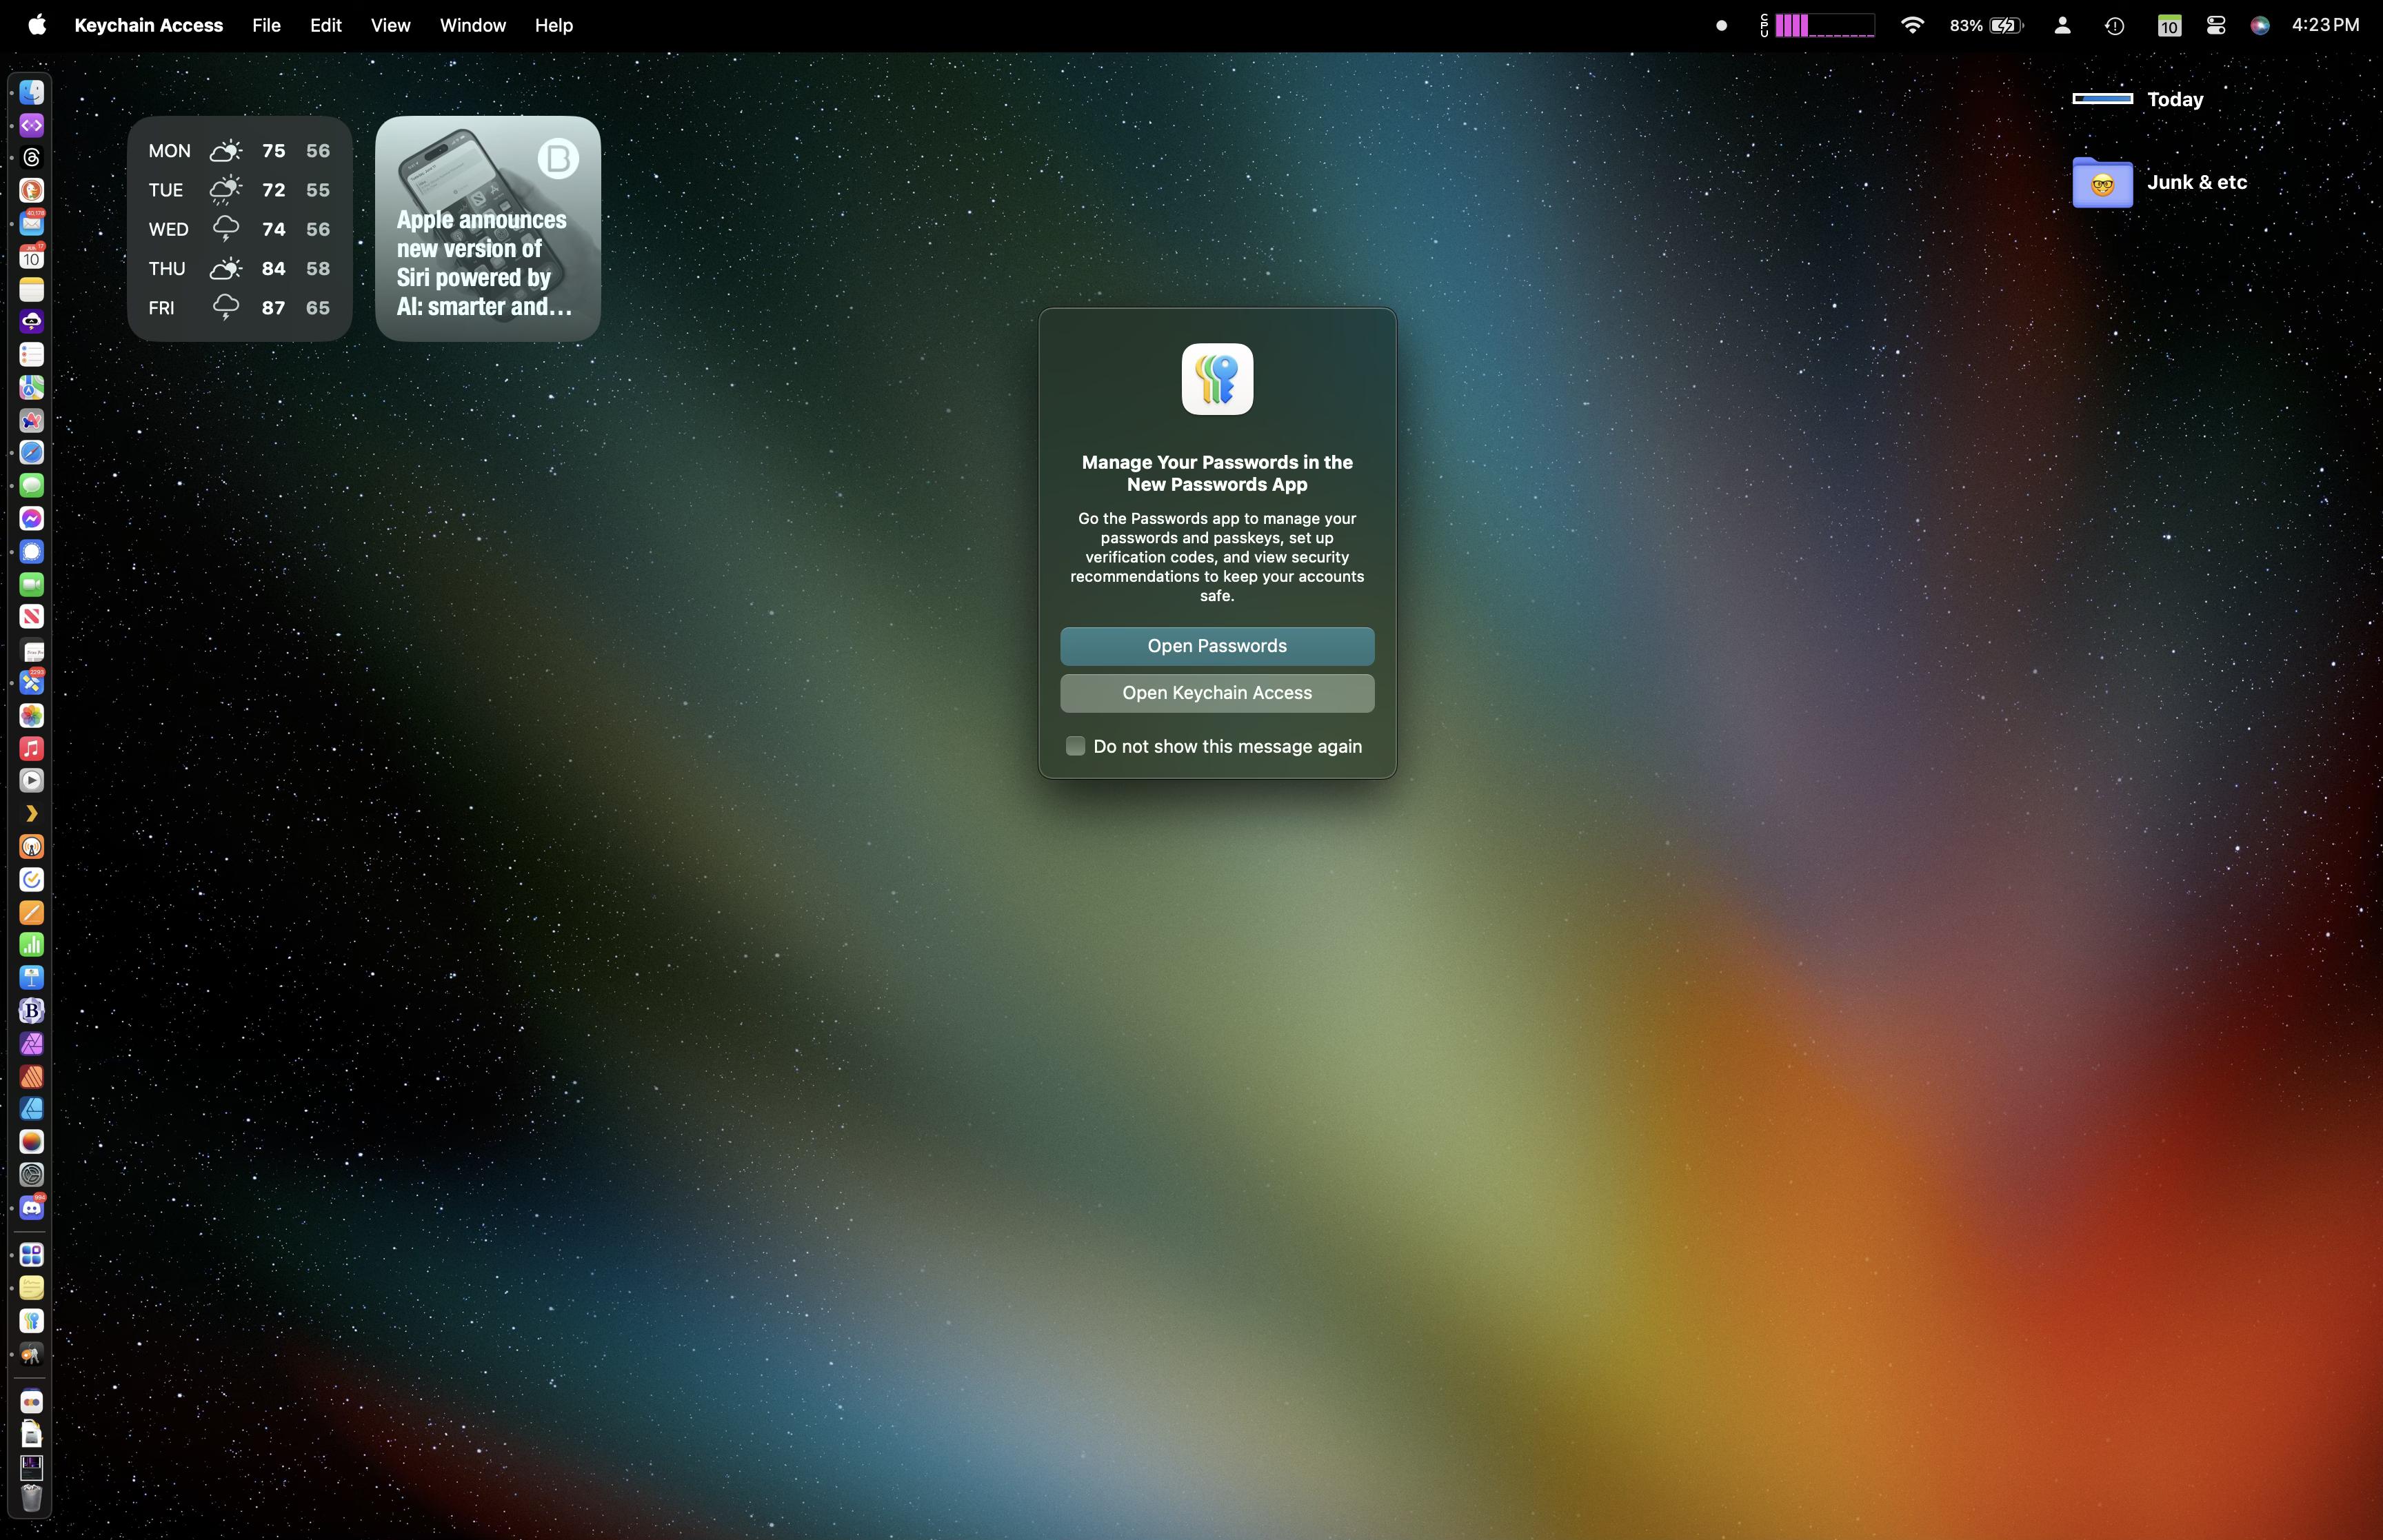
Task: Open the Trash in the Dock
Action: pos(32,1498)
